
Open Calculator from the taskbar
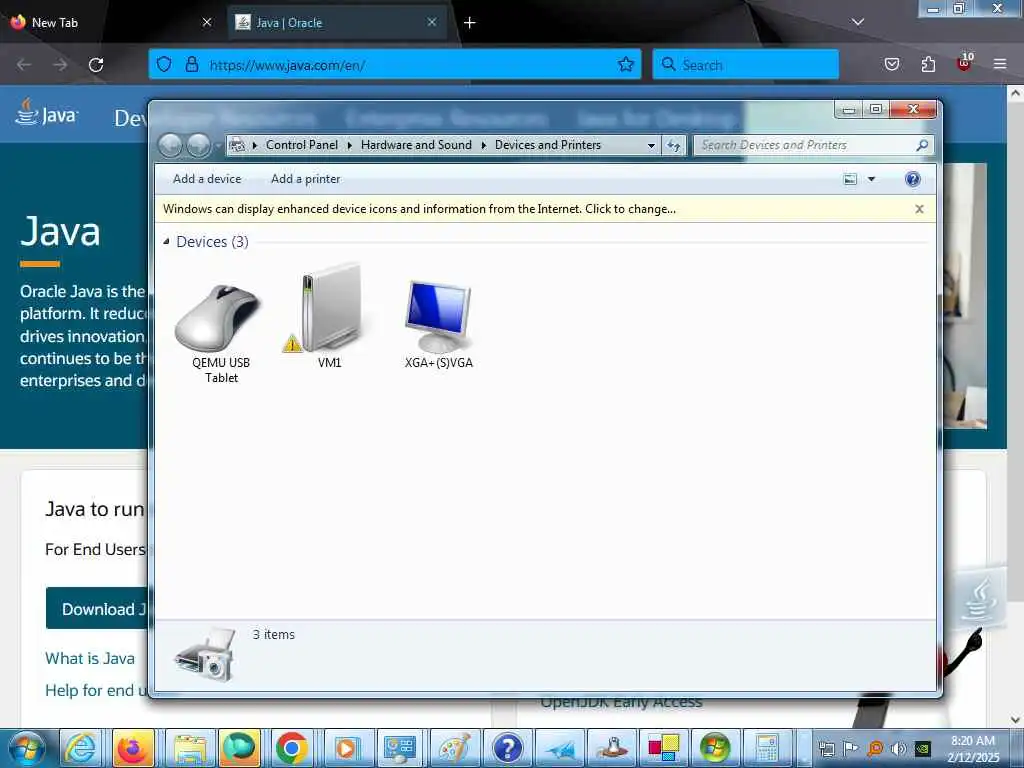tap(767, 748)
